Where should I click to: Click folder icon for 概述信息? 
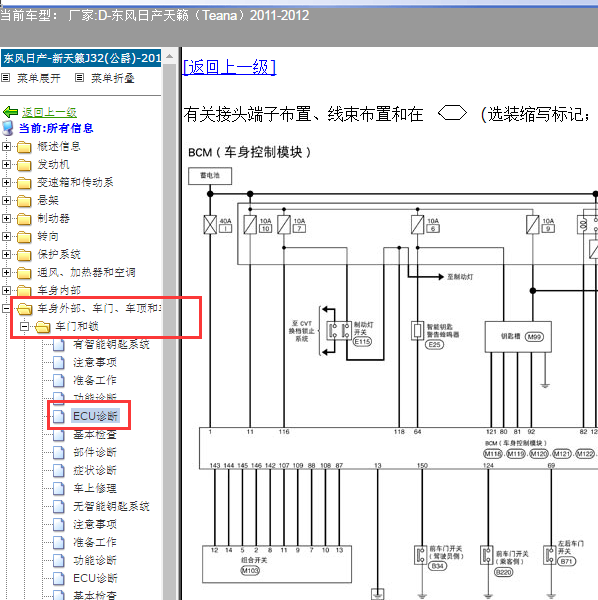(x=24, y=147)
